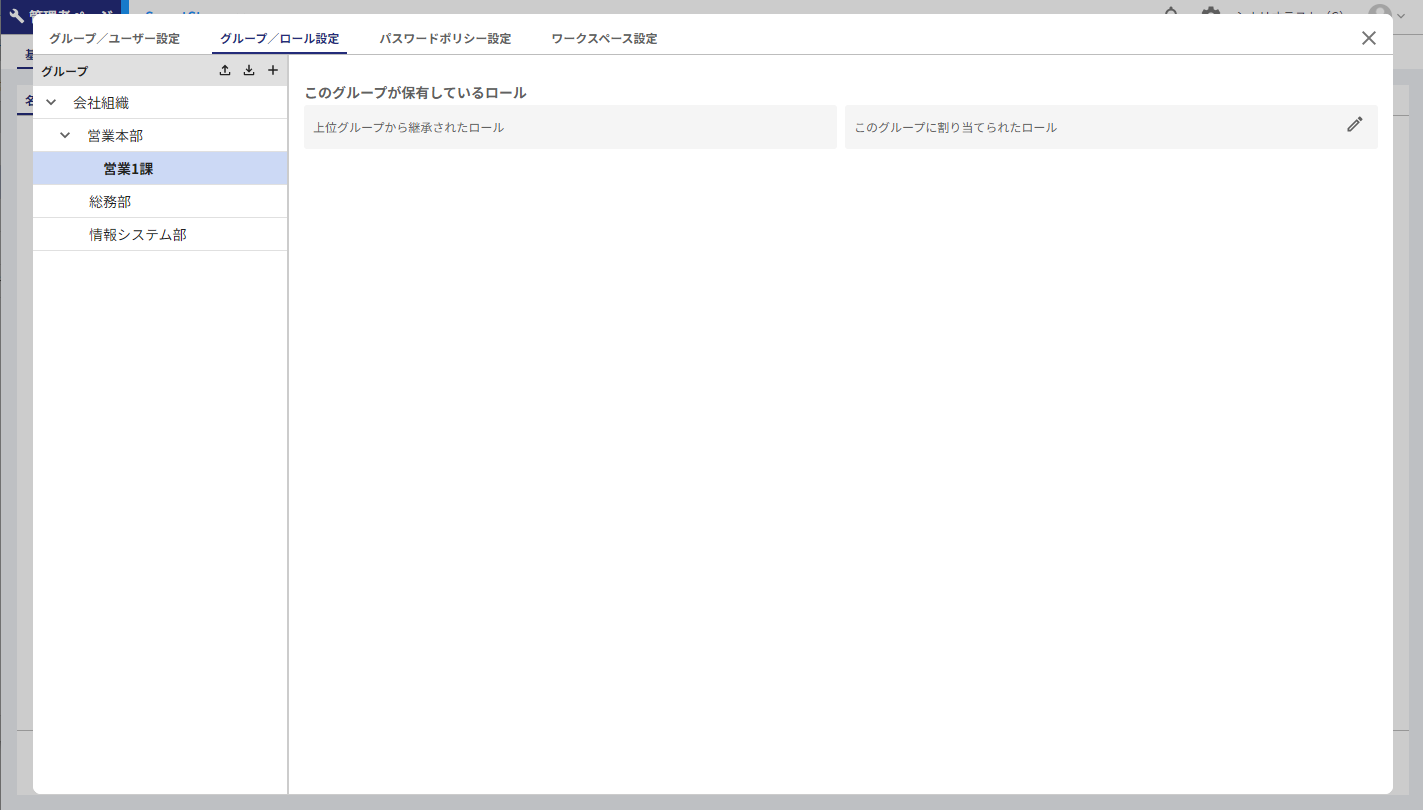Image resolution: width=1423 pixels, height=810 pixels.
Task: Select the 営業1課 group
Action: (x=128, y=169)
